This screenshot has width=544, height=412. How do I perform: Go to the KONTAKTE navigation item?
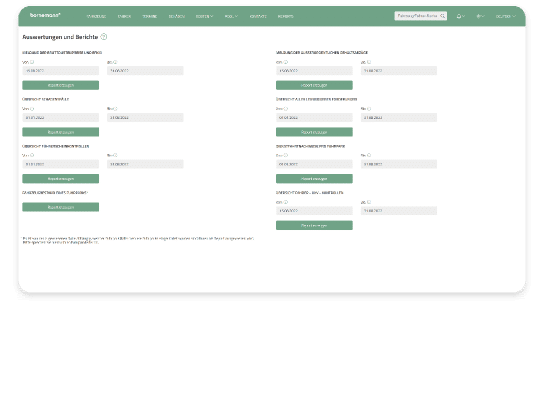pyautogui.click(x=258, y=16)
